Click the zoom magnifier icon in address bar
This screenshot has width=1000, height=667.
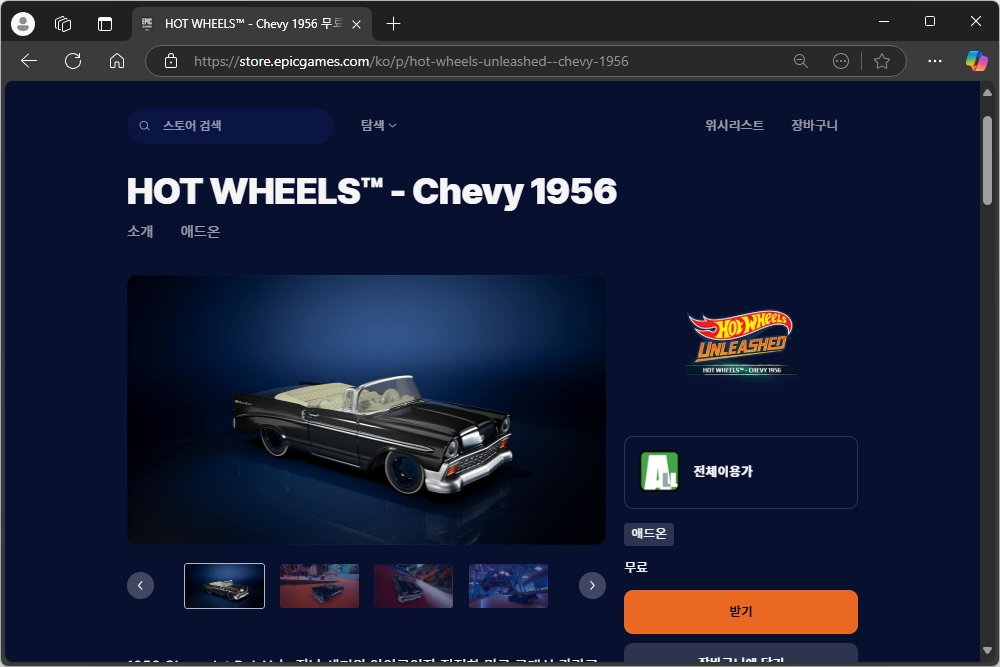point(800,61)
